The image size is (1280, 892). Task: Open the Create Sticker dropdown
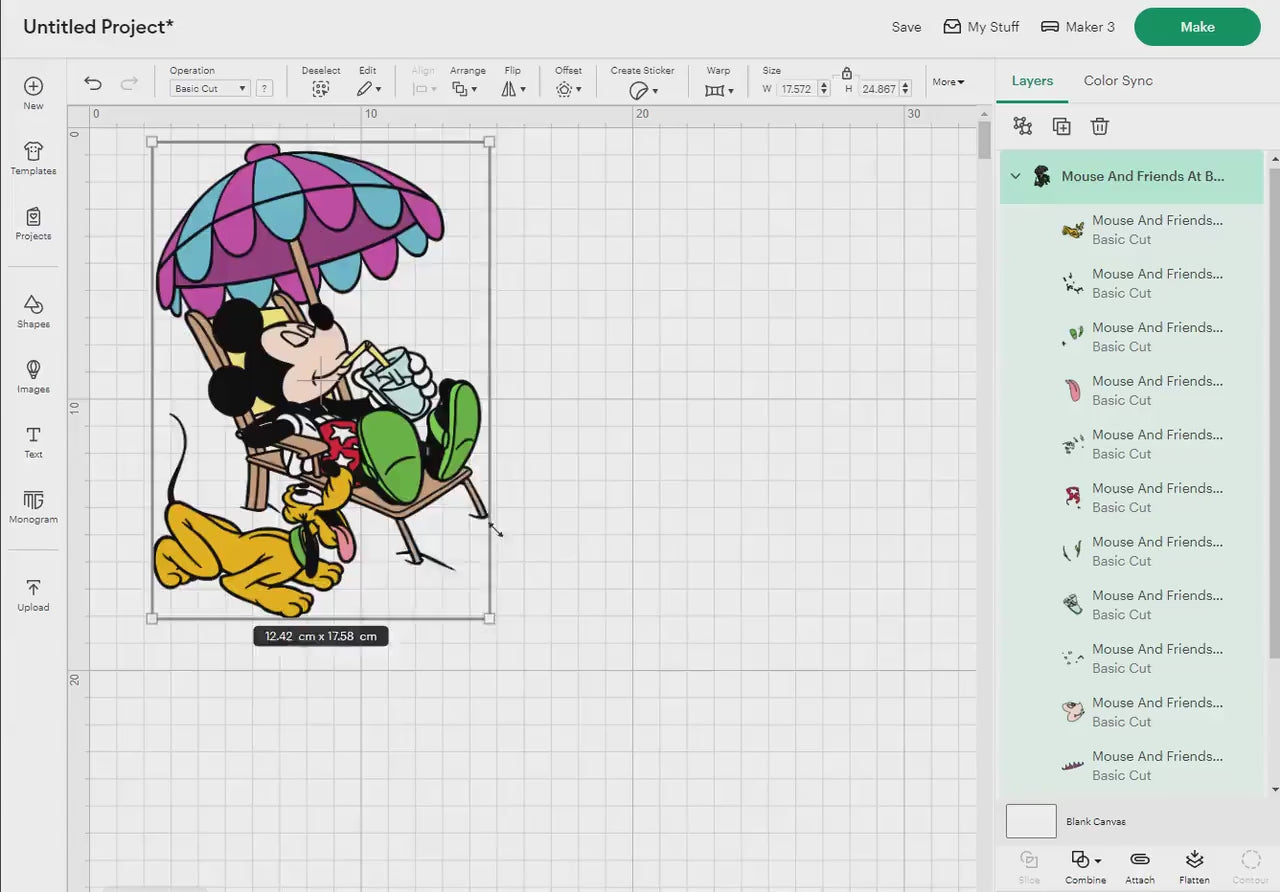point(643,89)
